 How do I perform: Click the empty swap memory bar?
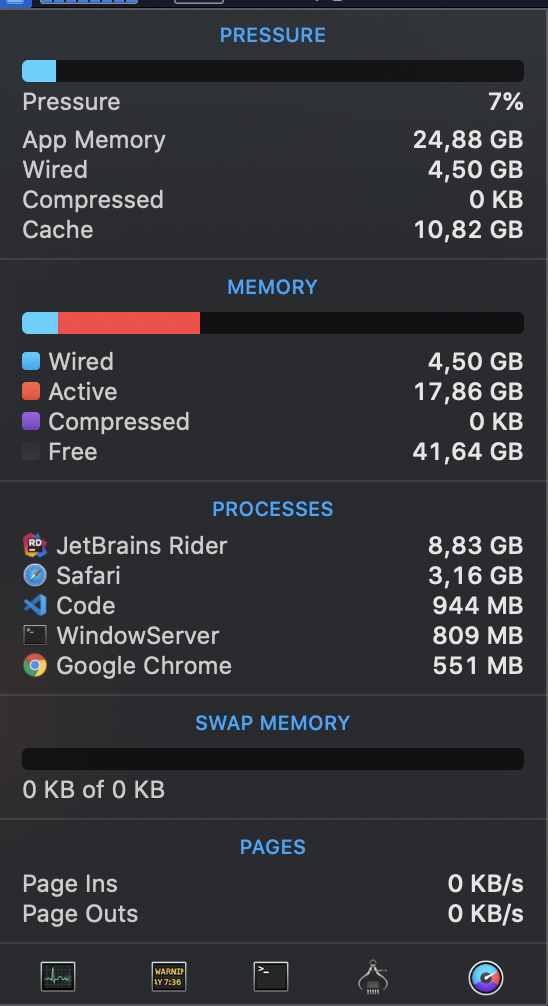[x=273, y=759]
